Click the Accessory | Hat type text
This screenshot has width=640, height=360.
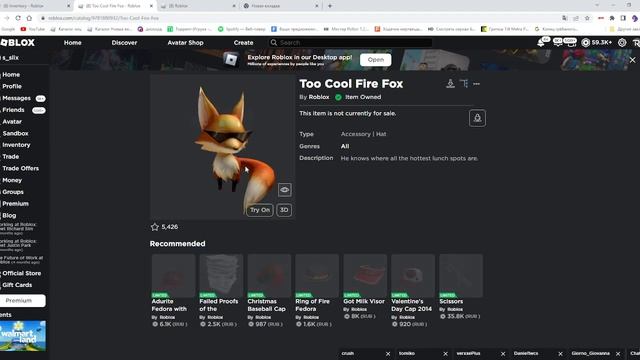click(x=363, y=134)
